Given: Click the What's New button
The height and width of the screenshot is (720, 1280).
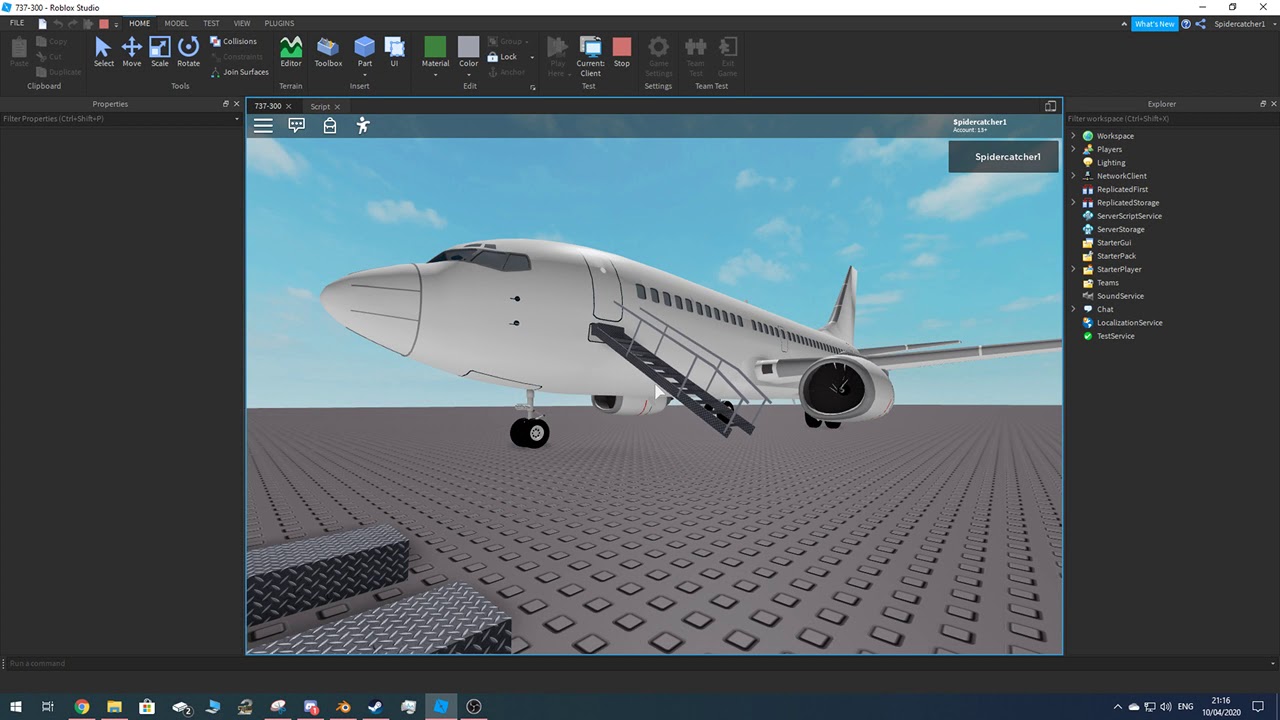Looking at the screenshot, I should 1155,24.
